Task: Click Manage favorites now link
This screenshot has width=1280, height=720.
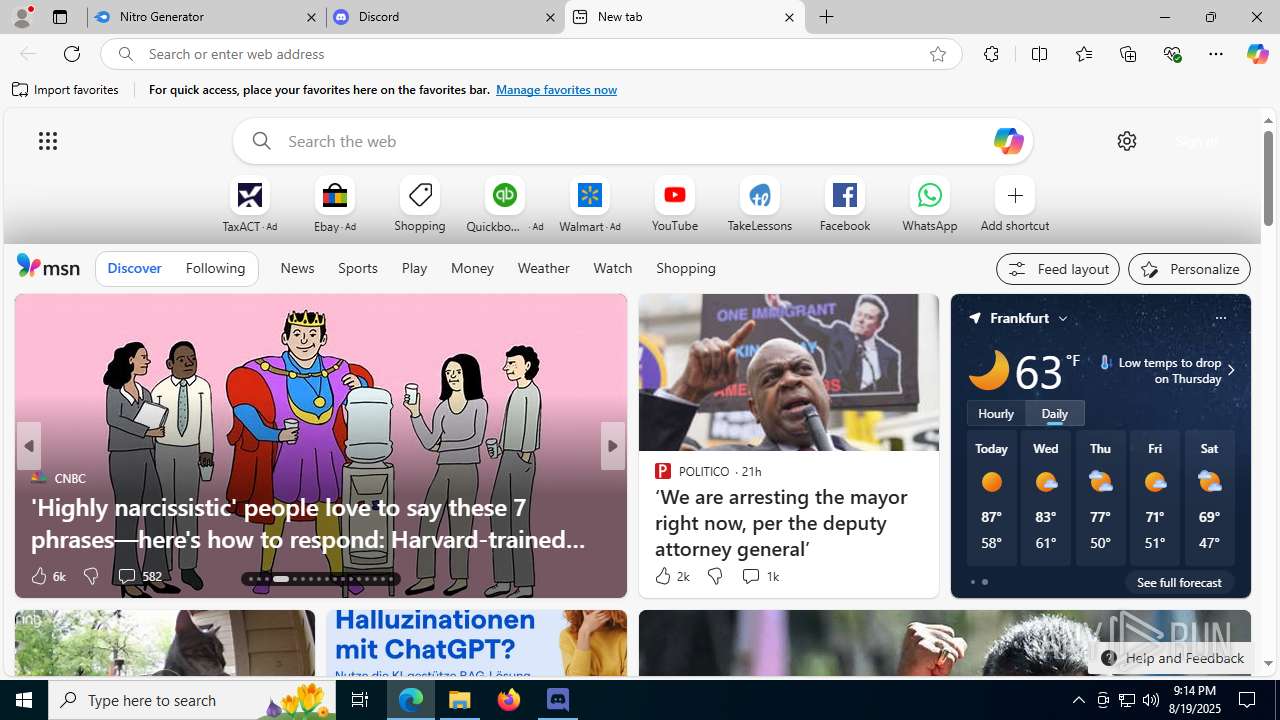Action: (x=556, y=90)
